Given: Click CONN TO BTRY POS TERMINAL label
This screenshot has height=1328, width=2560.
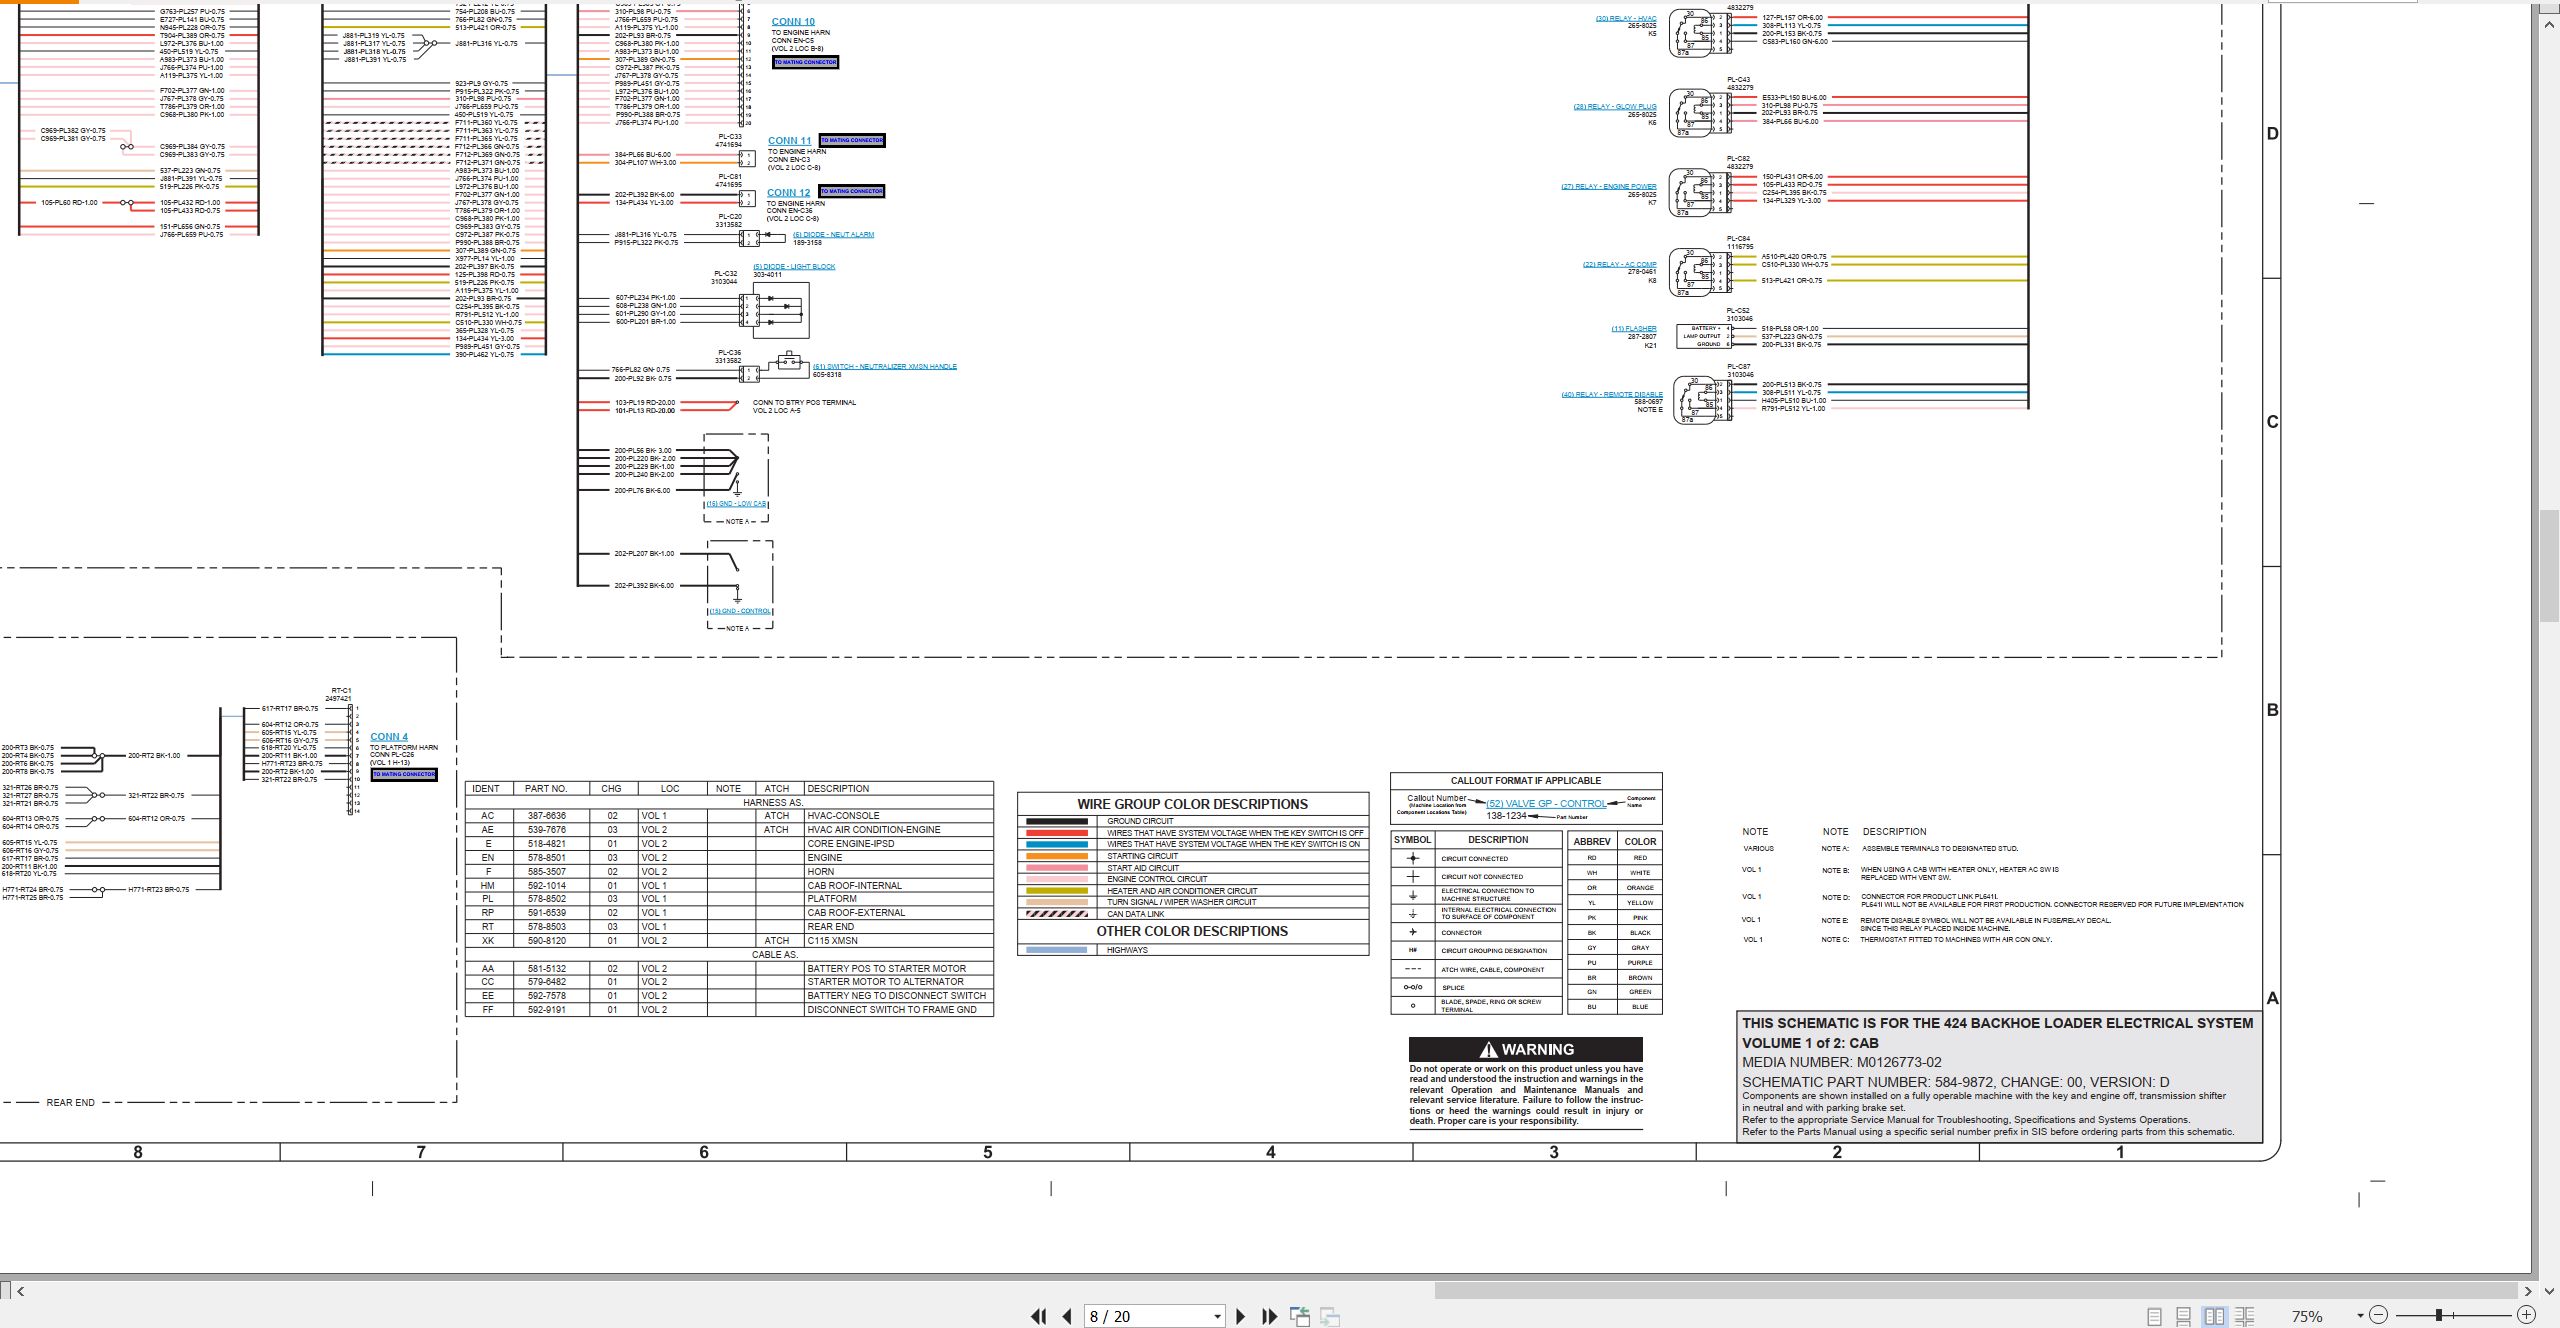Looking at the screenshot, I should (804, 403).
